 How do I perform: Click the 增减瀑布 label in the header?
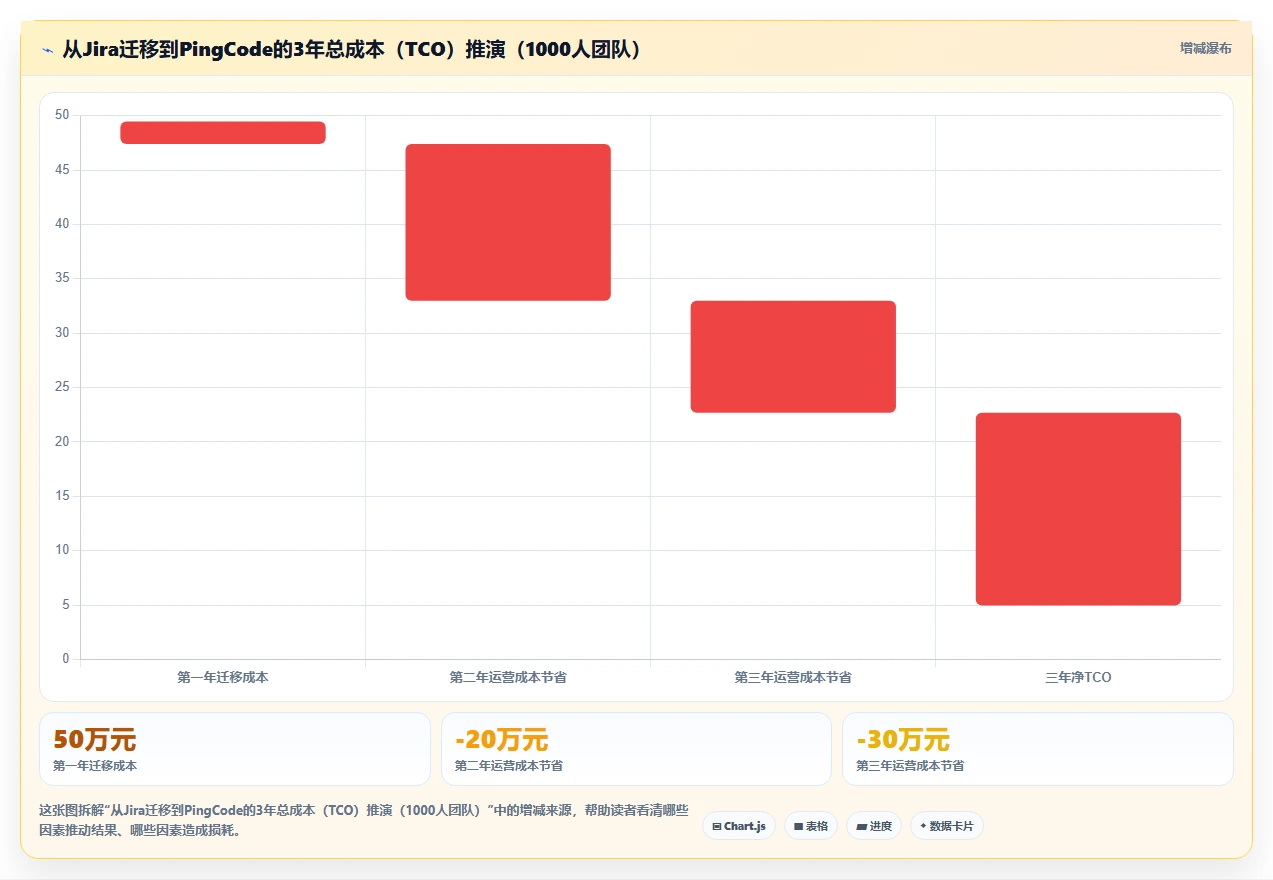click(1206, 48)
